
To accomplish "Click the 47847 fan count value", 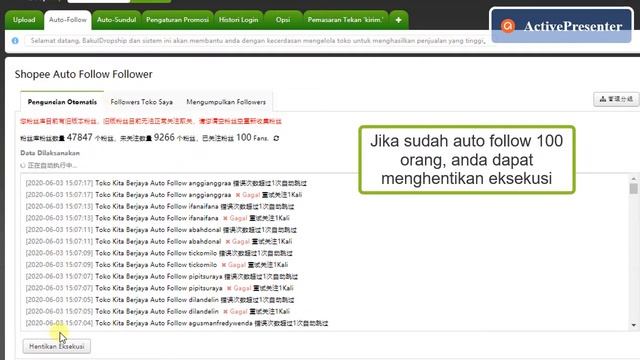I will 80,138.
